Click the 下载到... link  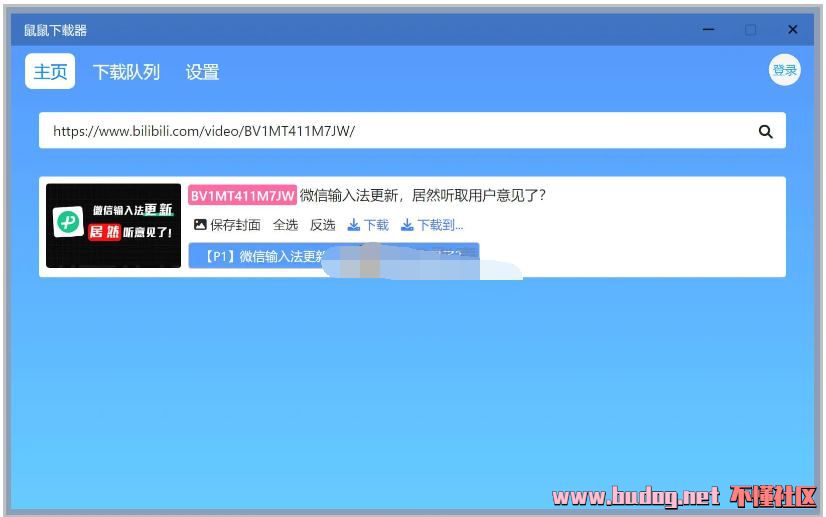tap(432, 225)
